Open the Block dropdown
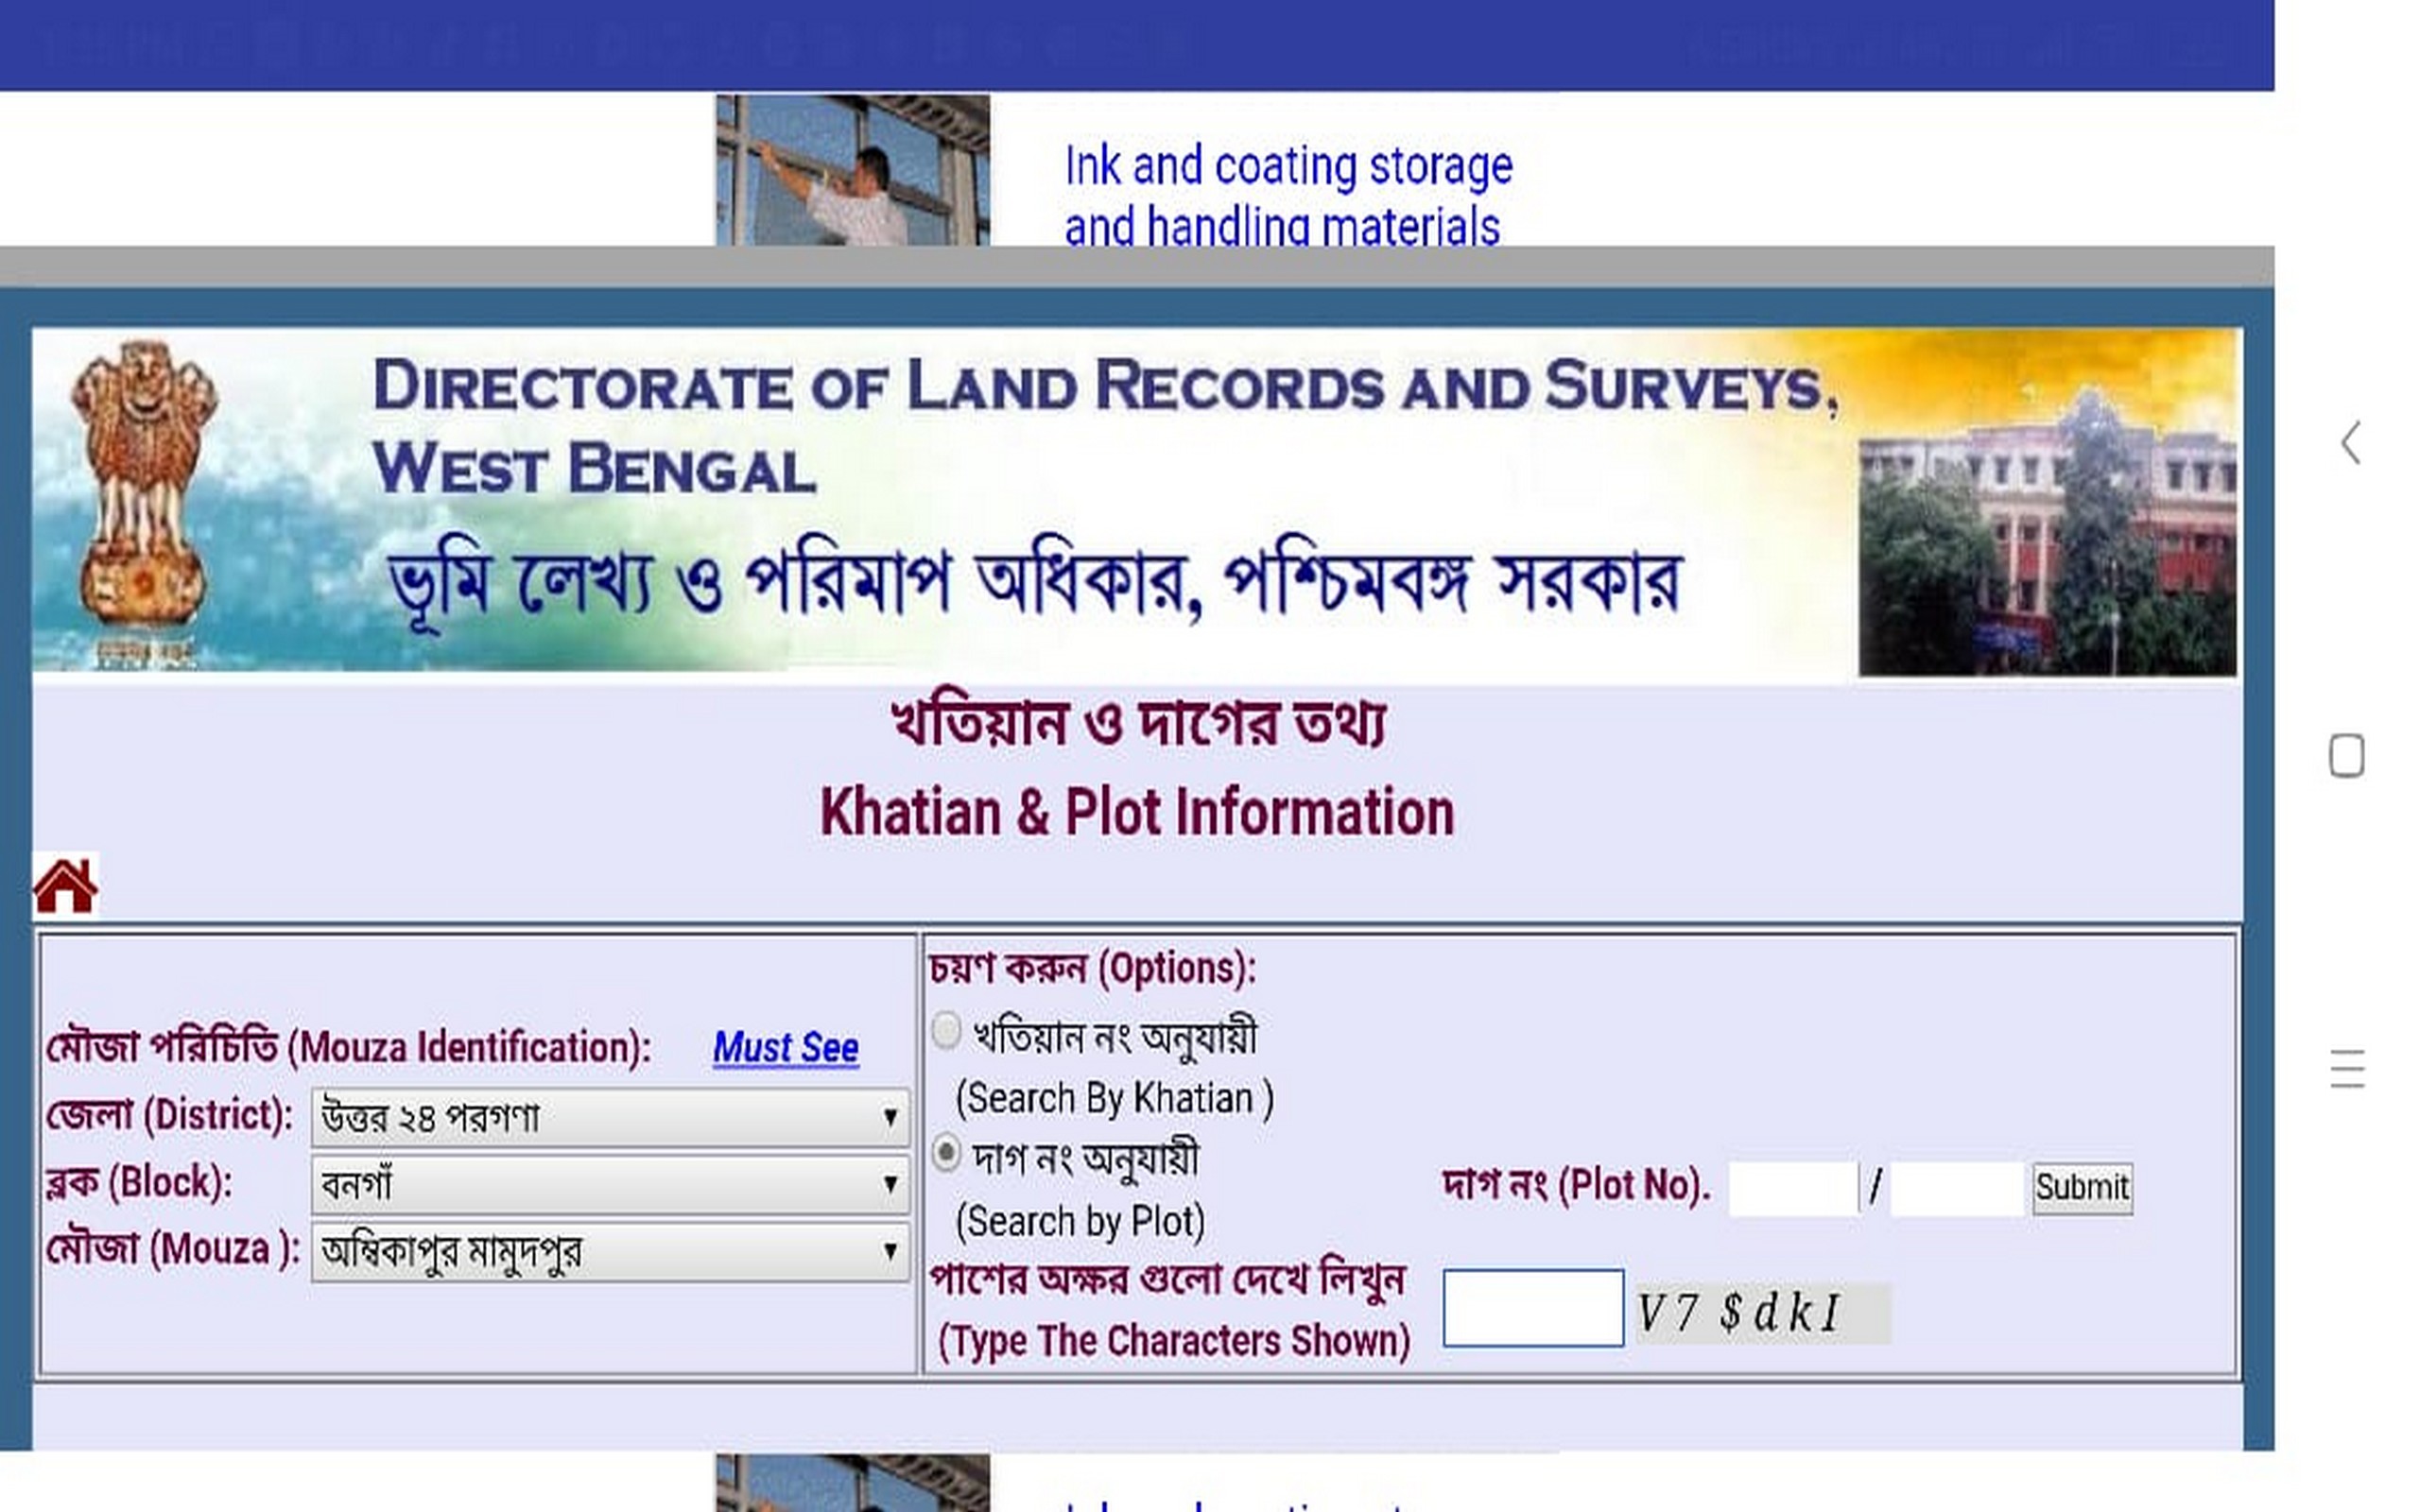The width and height of the screenshot is (2420, 1512). tap(610, 1185)
